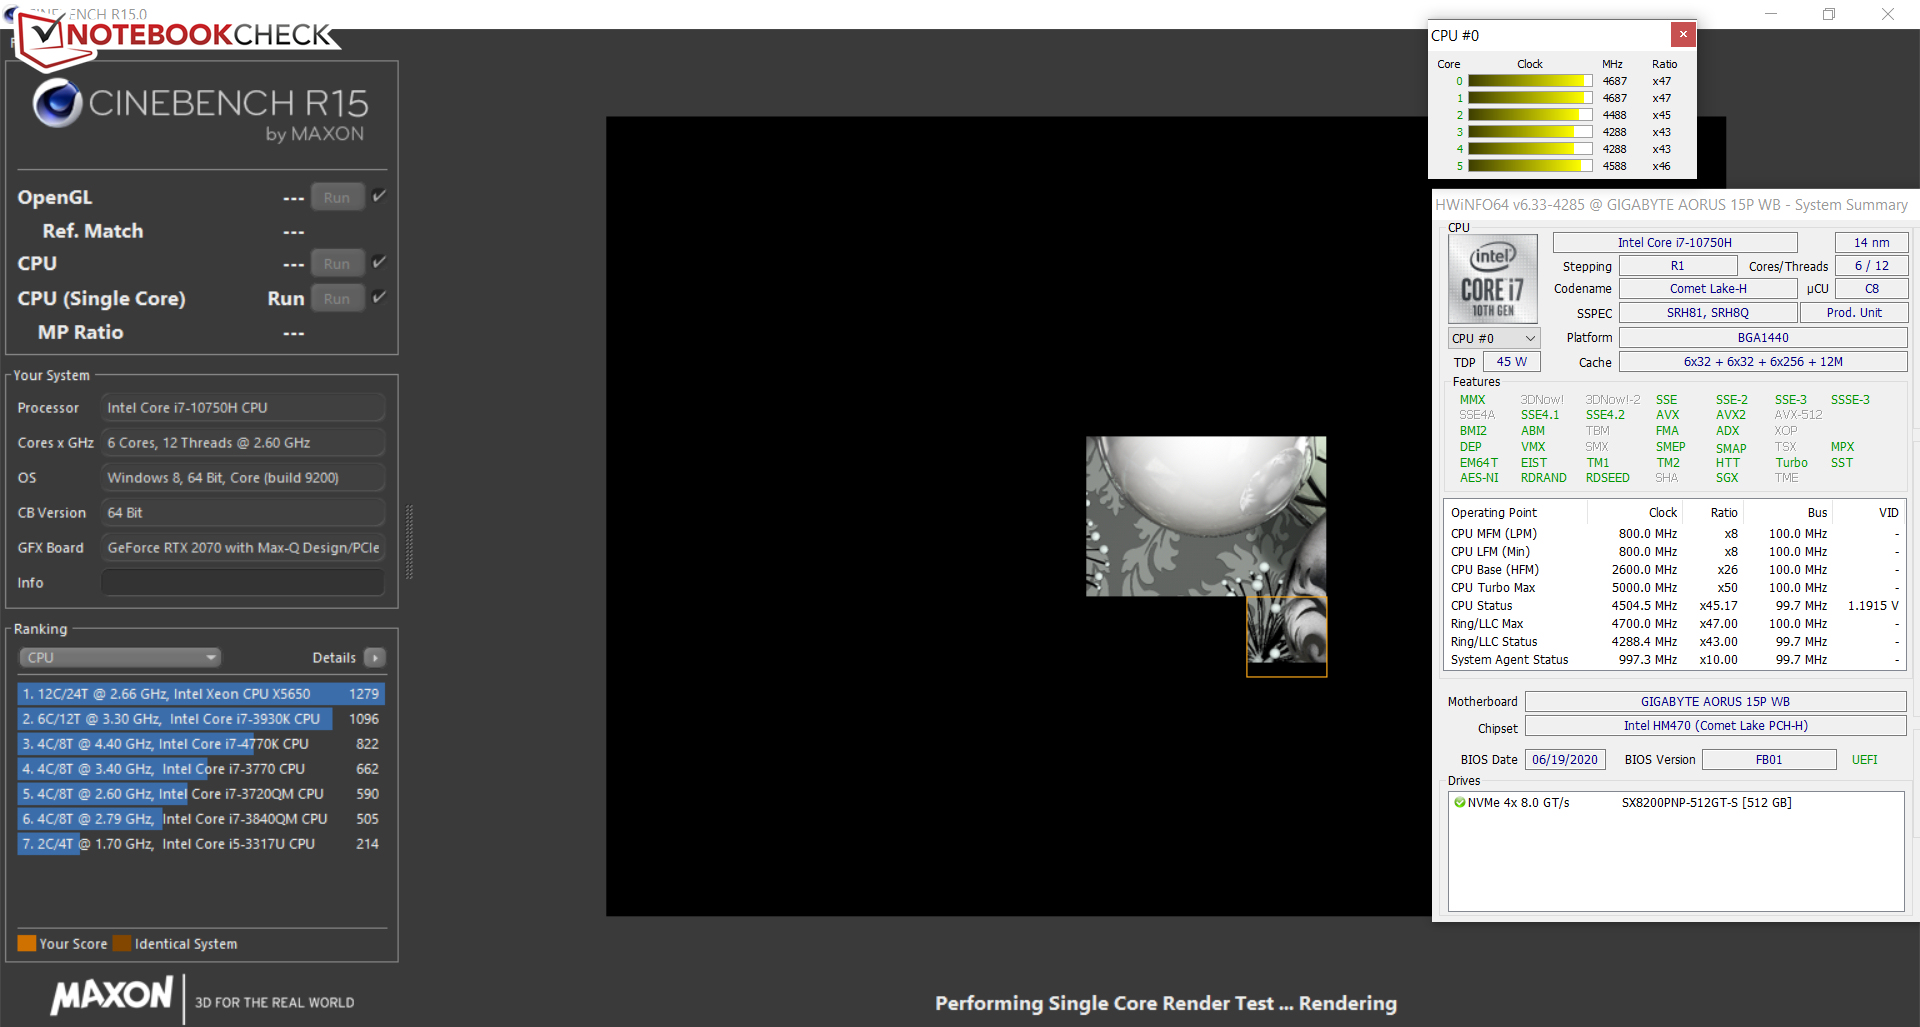Select the Core i7-3840QM ranking row
This screenshot has height=1027, width=1920.
201,818
